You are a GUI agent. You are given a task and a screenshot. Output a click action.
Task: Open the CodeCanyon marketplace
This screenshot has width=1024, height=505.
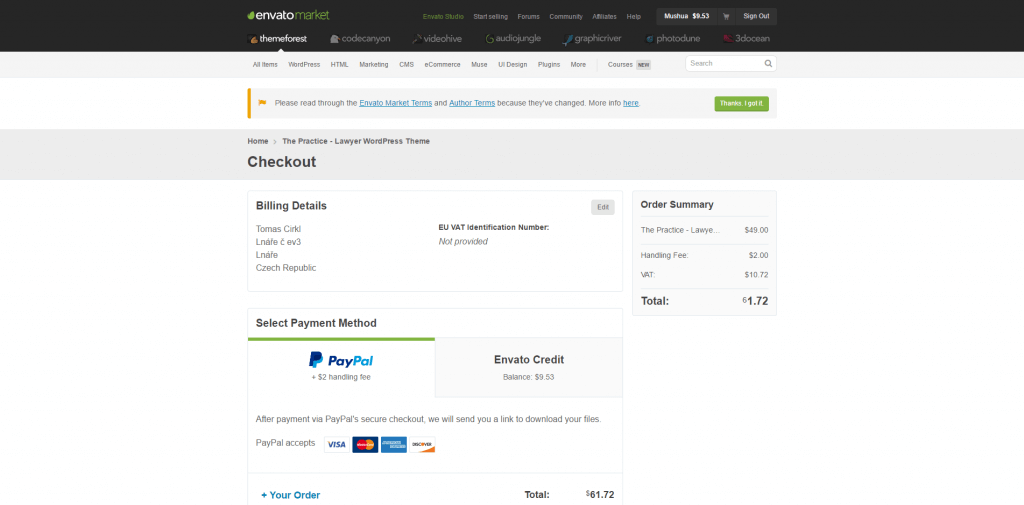point(360,39)
